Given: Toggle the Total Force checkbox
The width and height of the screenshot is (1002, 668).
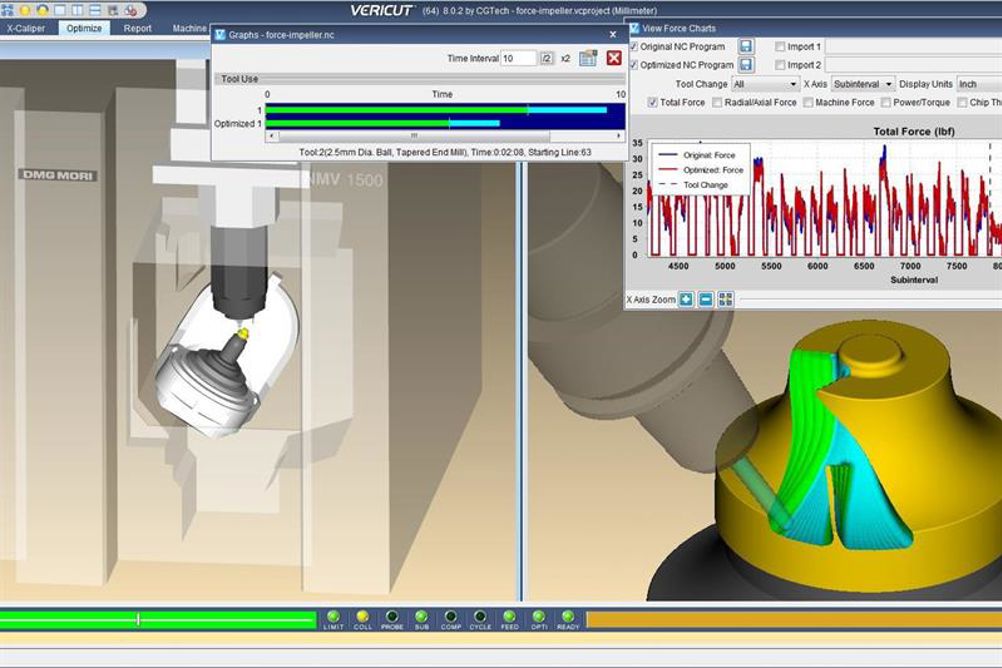Looking at the screenshot, I should [652, 102].
